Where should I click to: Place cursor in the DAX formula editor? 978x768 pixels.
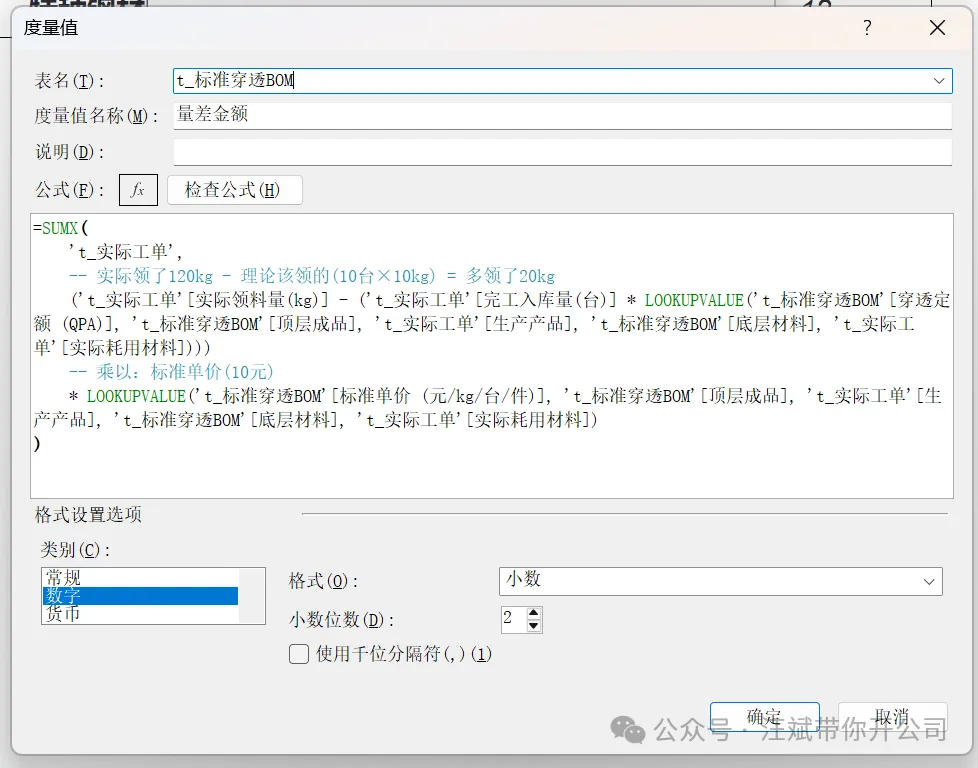click(491, 356)
